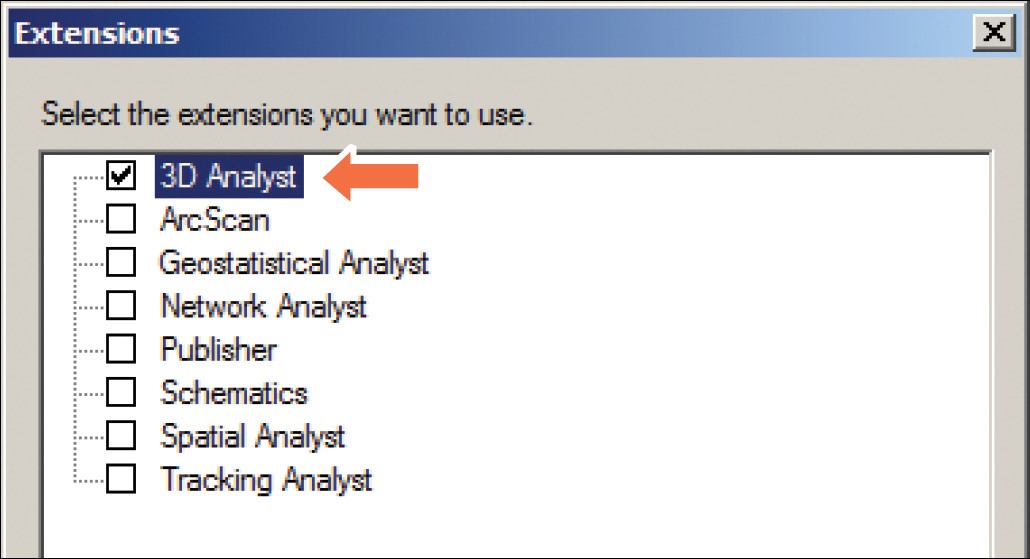Activate the Spatial Analyst checkbox
Image resolution: width=1030 pixels, height=559 pixels.
tap(121, 437)
